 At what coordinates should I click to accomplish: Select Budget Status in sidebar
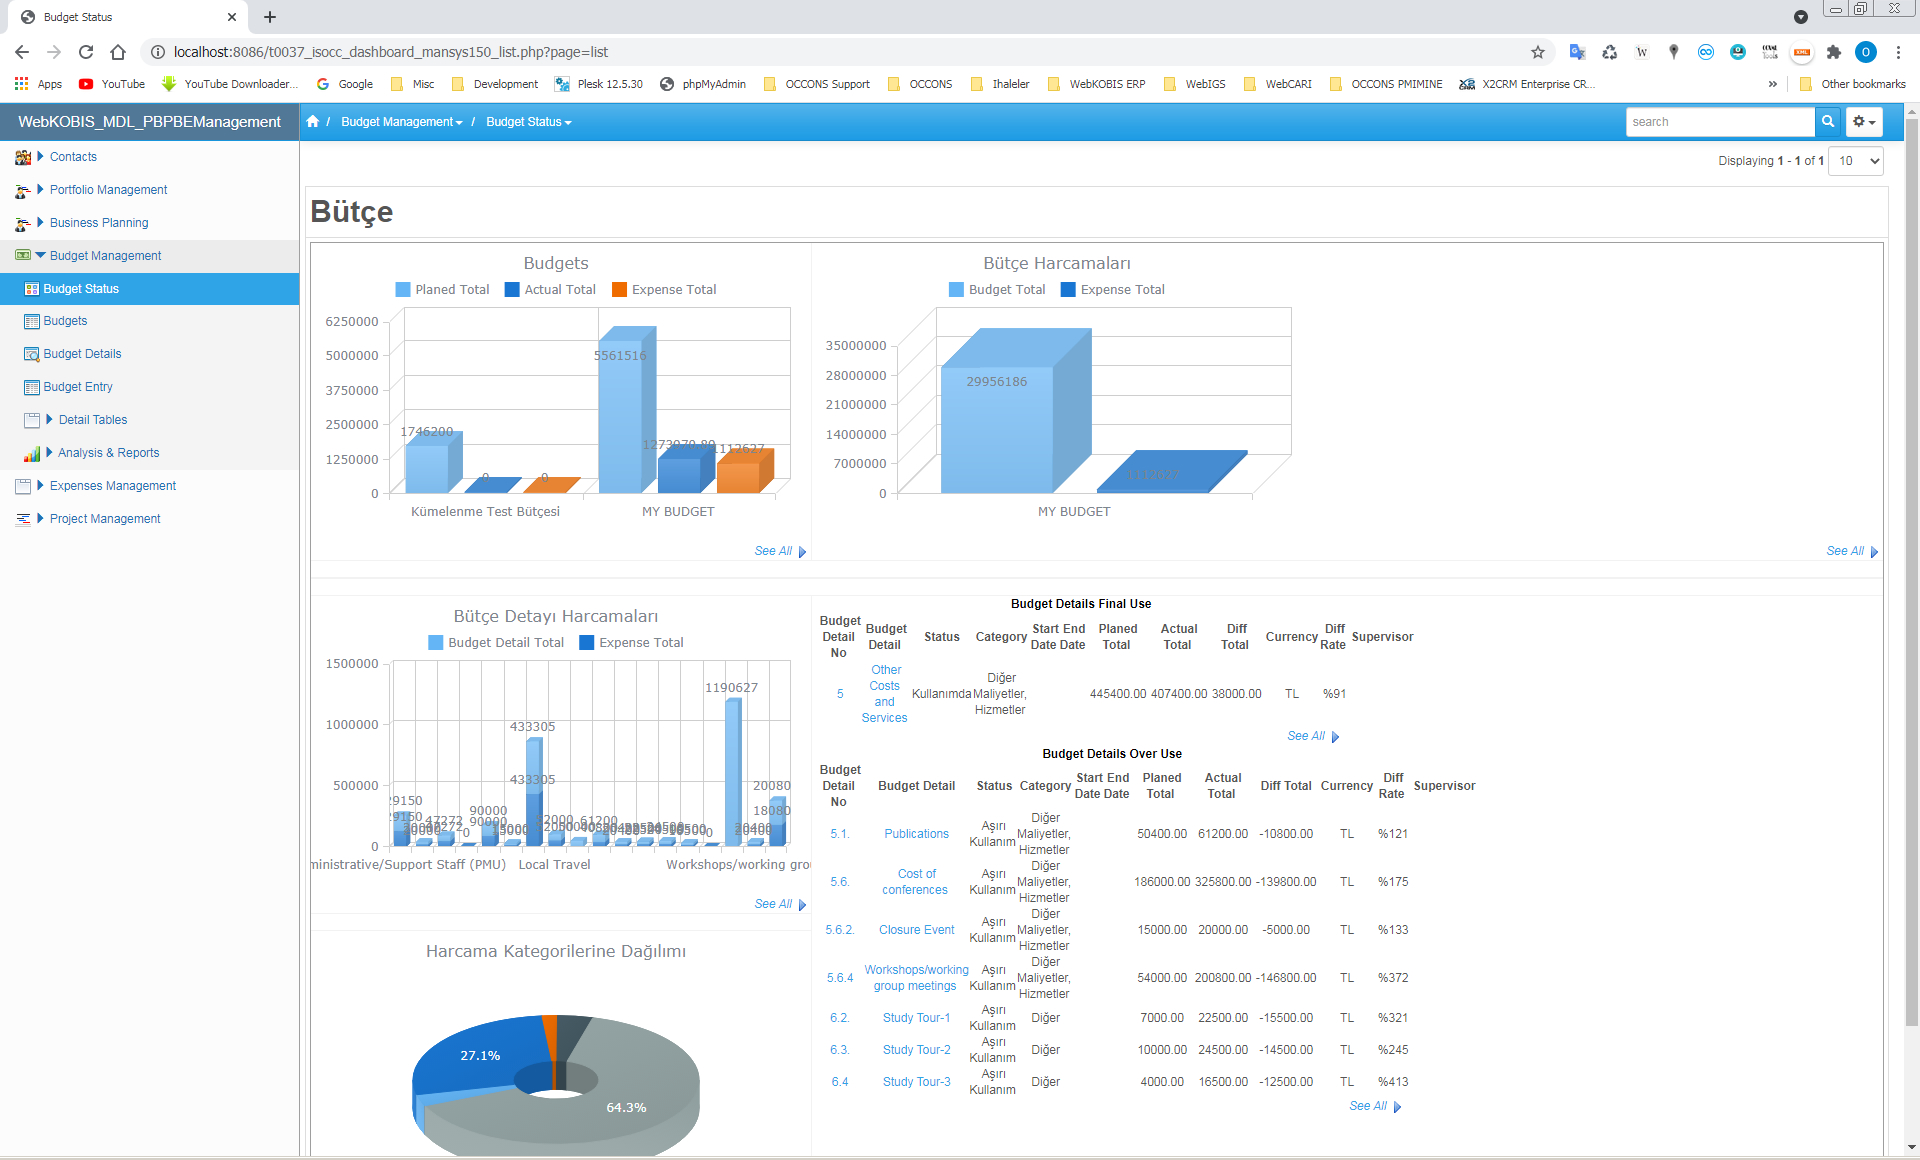pos(150,289)
